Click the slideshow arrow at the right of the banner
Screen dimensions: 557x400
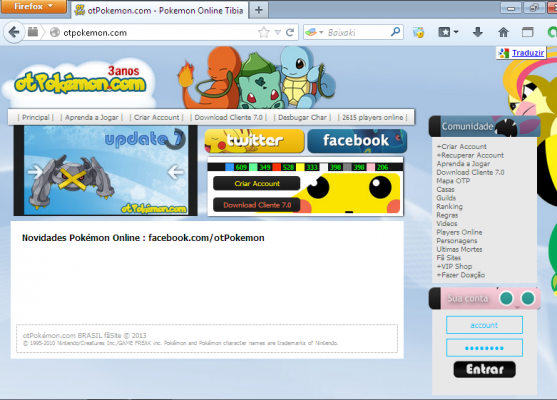pos(175,172)
